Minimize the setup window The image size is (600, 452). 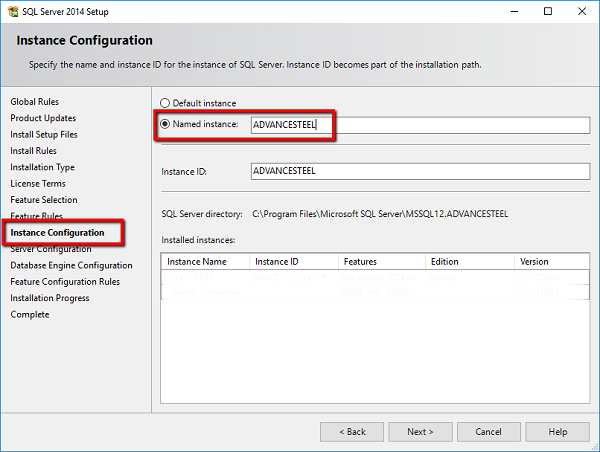click(x=514, y=11)
